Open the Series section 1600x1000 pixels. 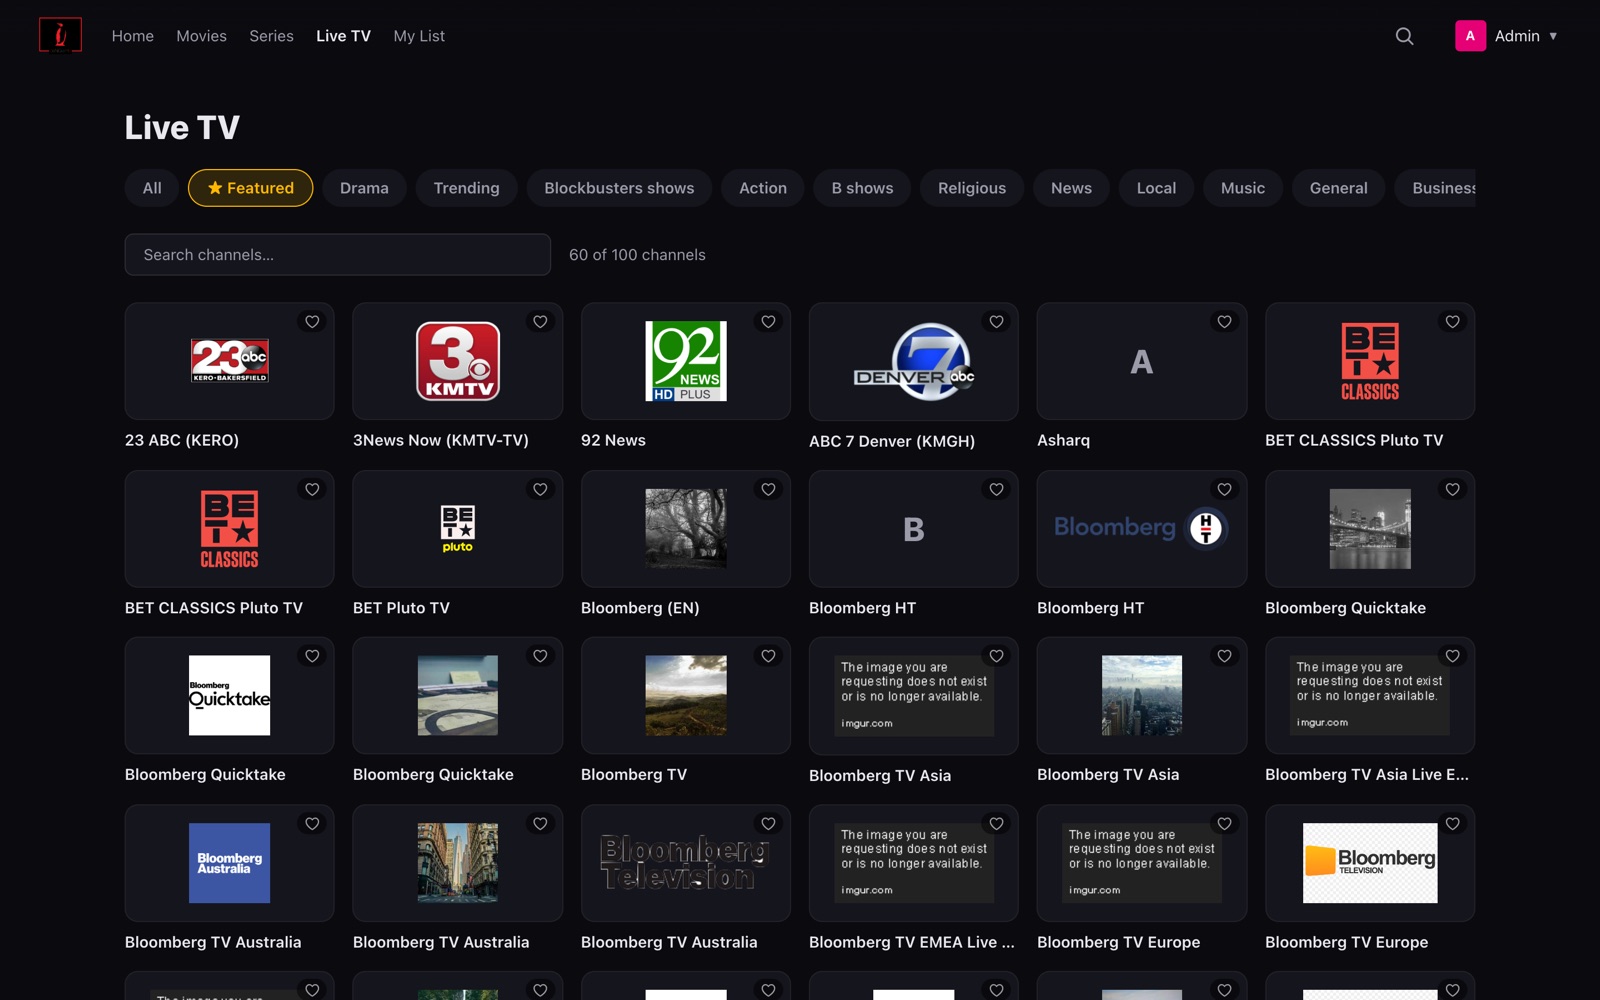tap(271, 36)
